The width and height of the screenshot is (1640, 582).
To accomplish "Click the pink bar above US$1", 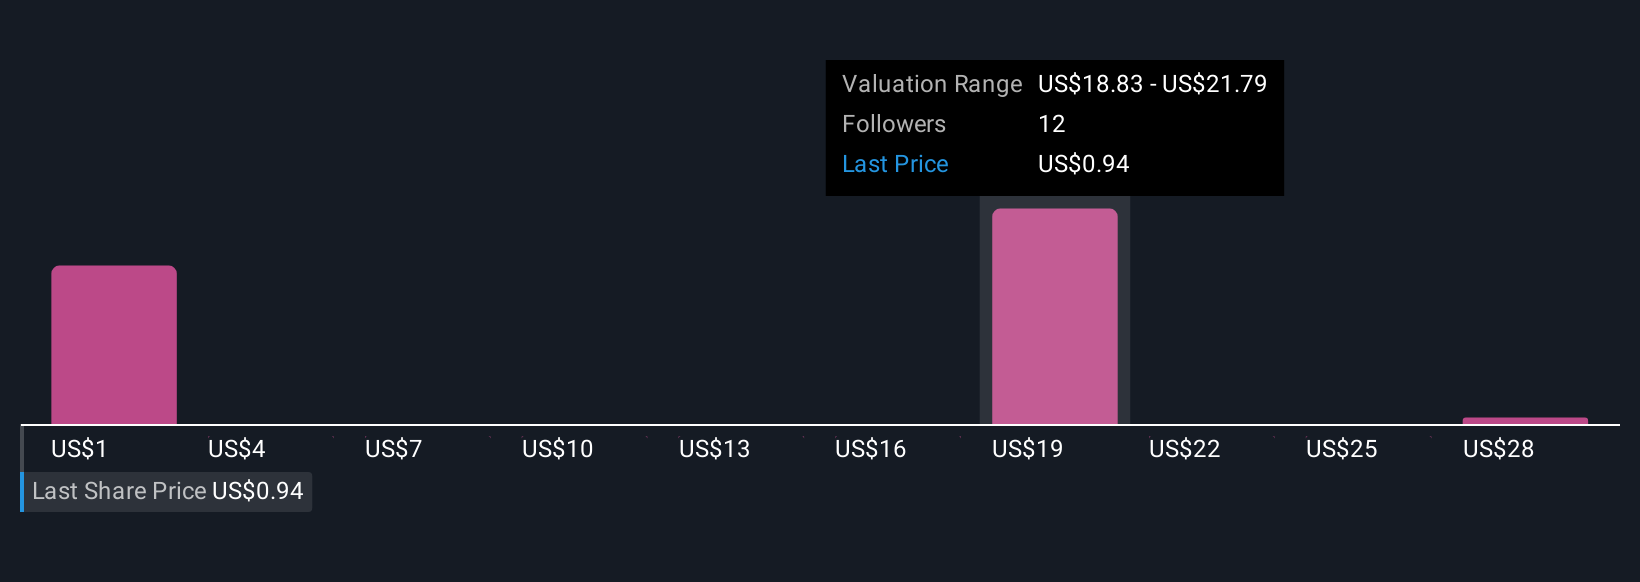I will (x=114, y=345).
